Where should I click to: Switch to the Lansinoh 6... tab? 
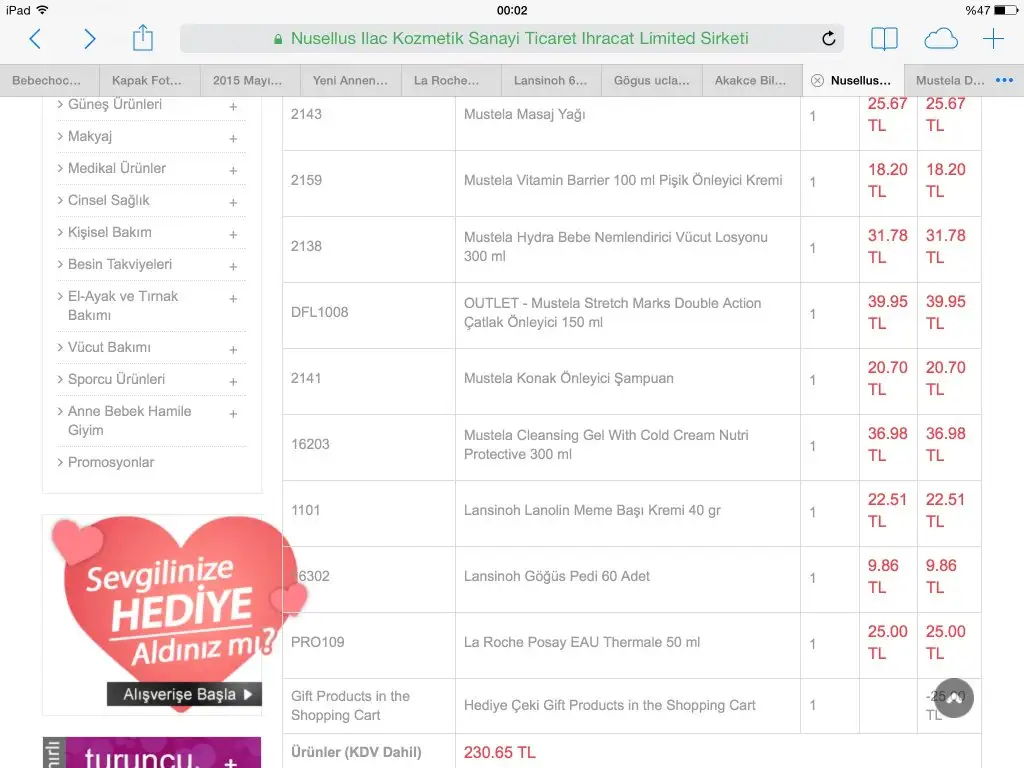551,80
